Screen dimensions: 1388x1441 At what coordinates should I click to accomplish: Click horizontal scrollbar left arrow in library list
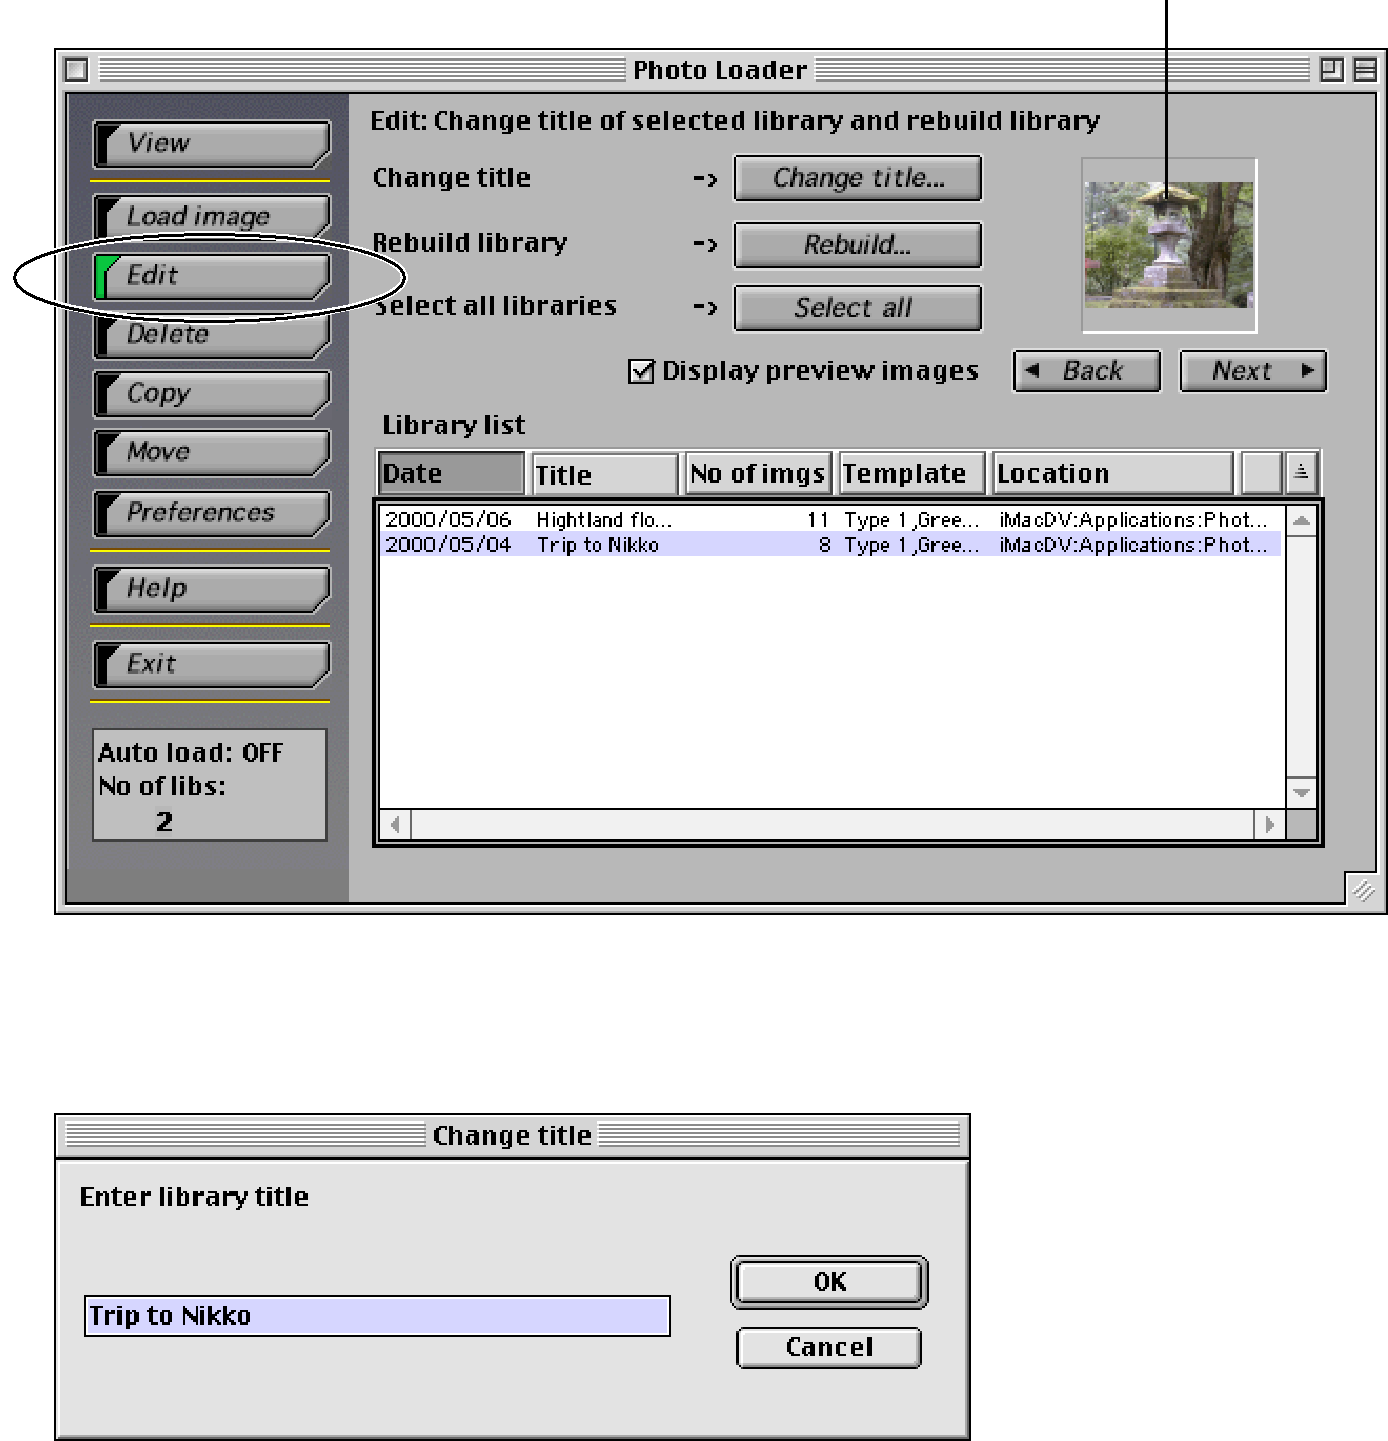pyautogui.click(x=396, y=825)
